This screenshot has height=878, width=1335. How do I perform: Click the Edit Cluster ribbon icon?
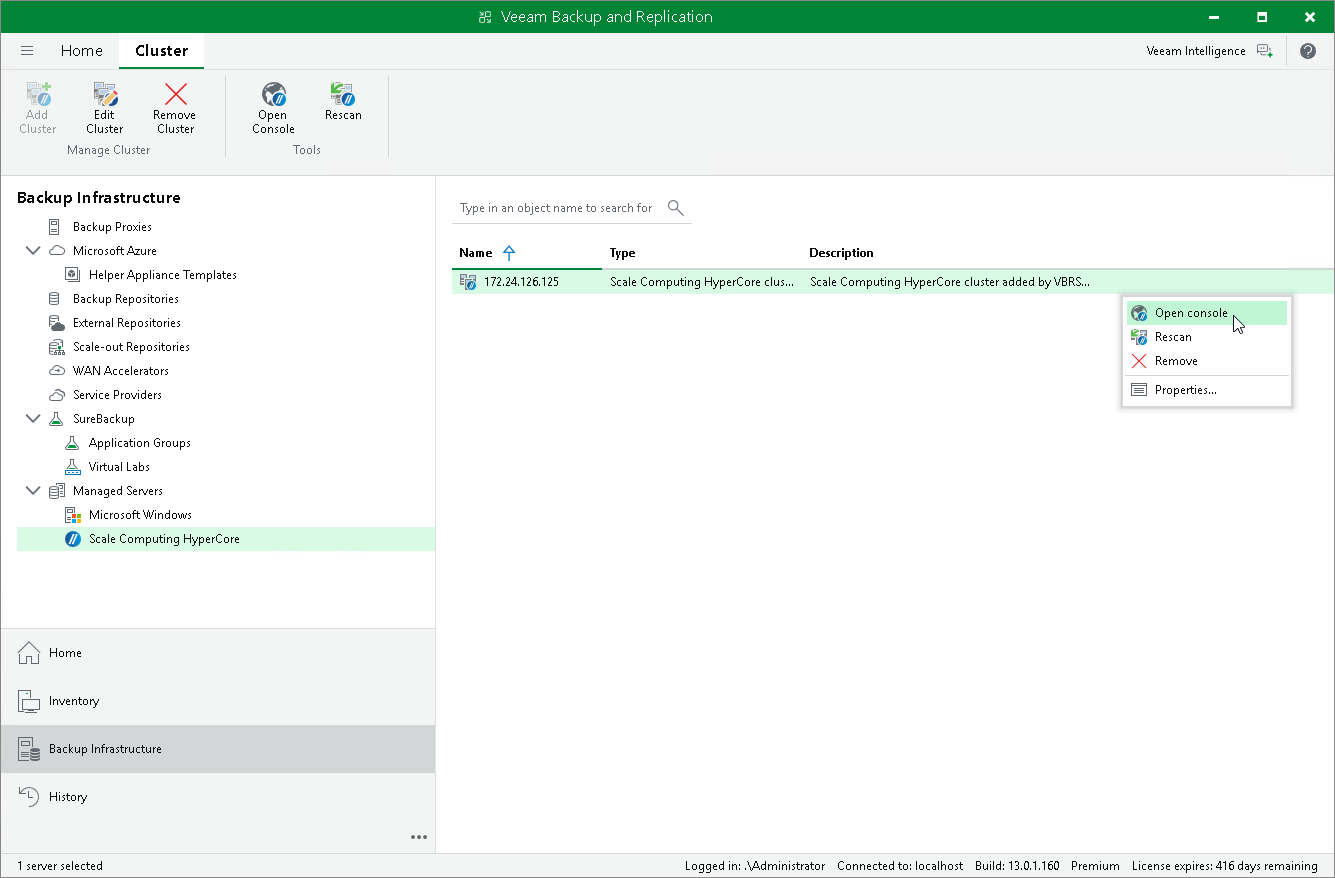(x=105, y=94)
